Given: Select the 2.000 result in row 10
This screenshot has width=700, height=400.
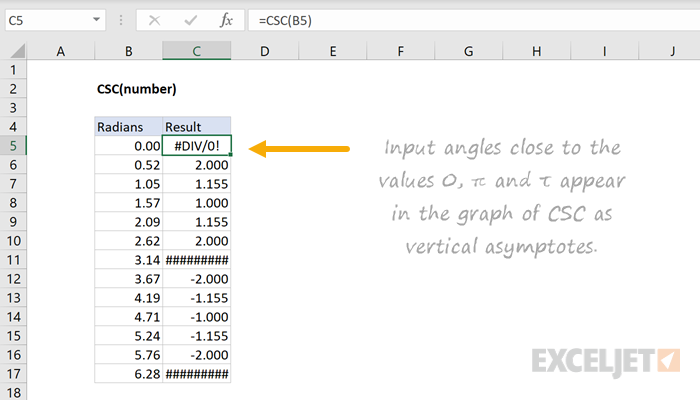Looking at the screenshot, I should (196, 241).
